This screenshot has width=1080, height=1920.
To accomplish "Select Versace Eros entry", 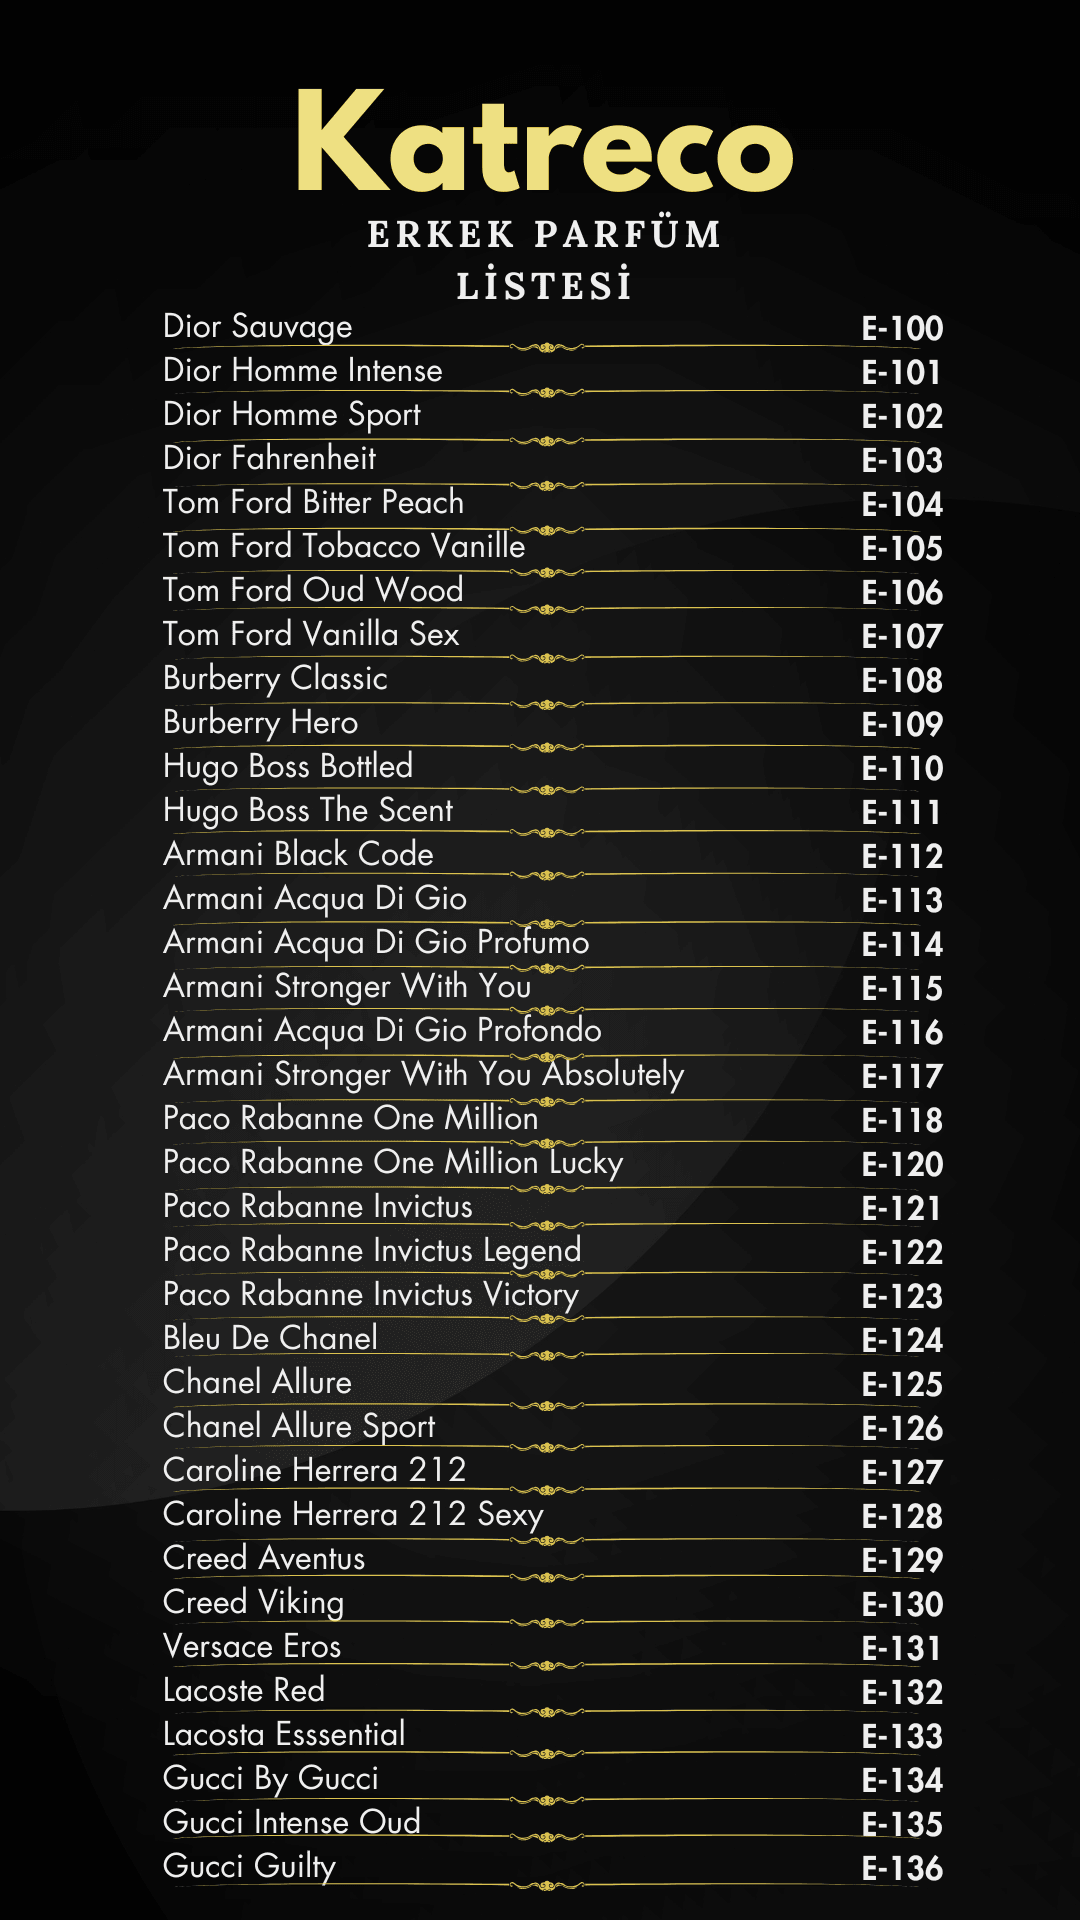I will [252, 1646].
